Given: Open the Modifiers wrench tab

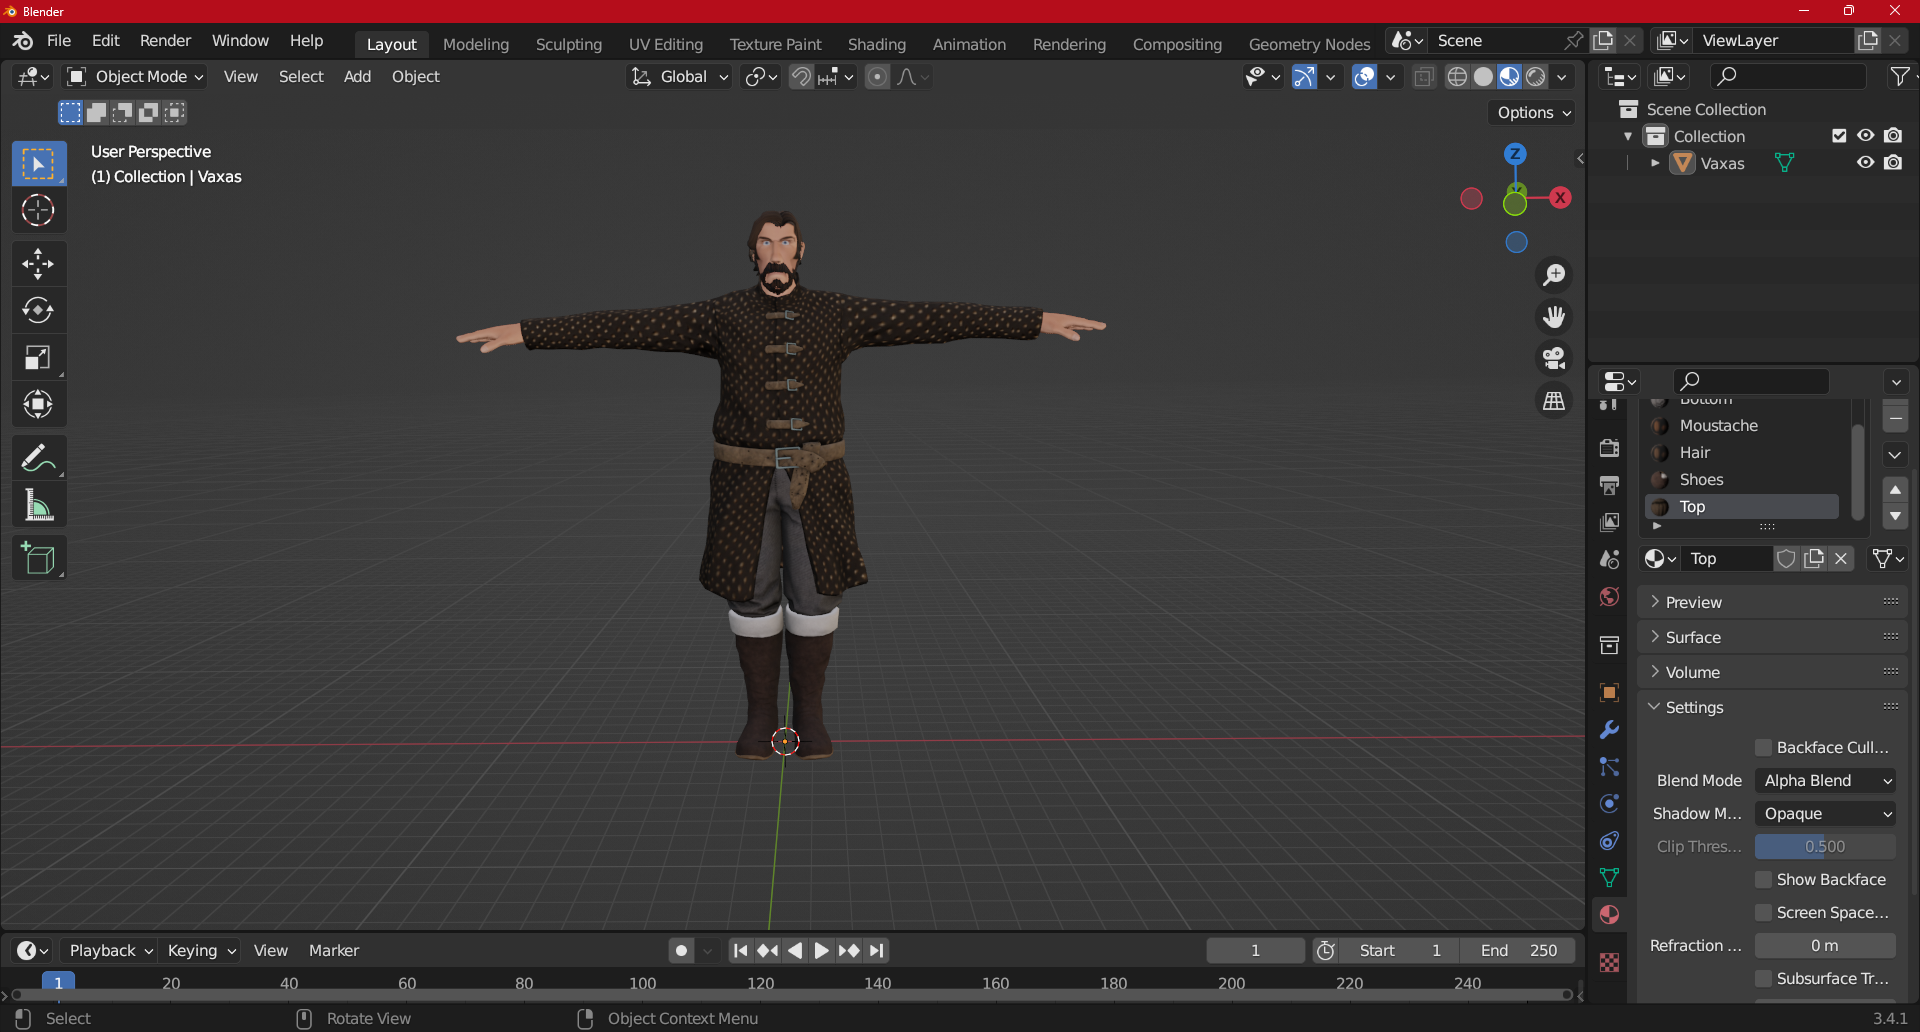Looking at the screenshot, I should pos(1609,730).
